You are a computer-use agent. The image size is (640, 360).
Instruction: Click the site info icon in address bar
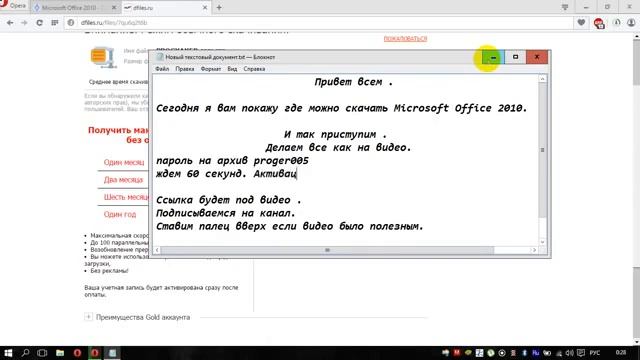pos(71,23)
